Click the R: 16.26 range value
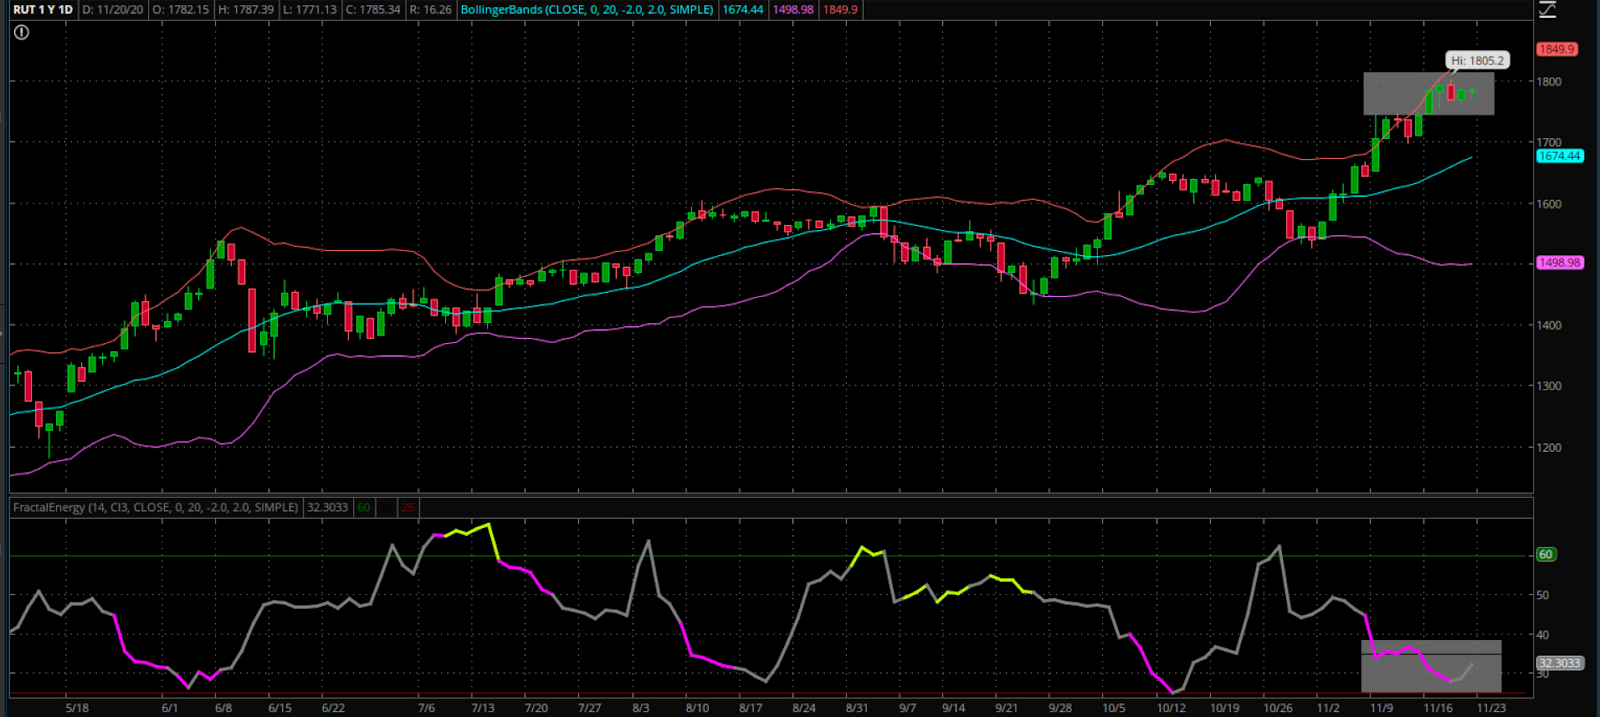Image resolution: width=1600 pixels, height=717 pixels. (430, 9)
